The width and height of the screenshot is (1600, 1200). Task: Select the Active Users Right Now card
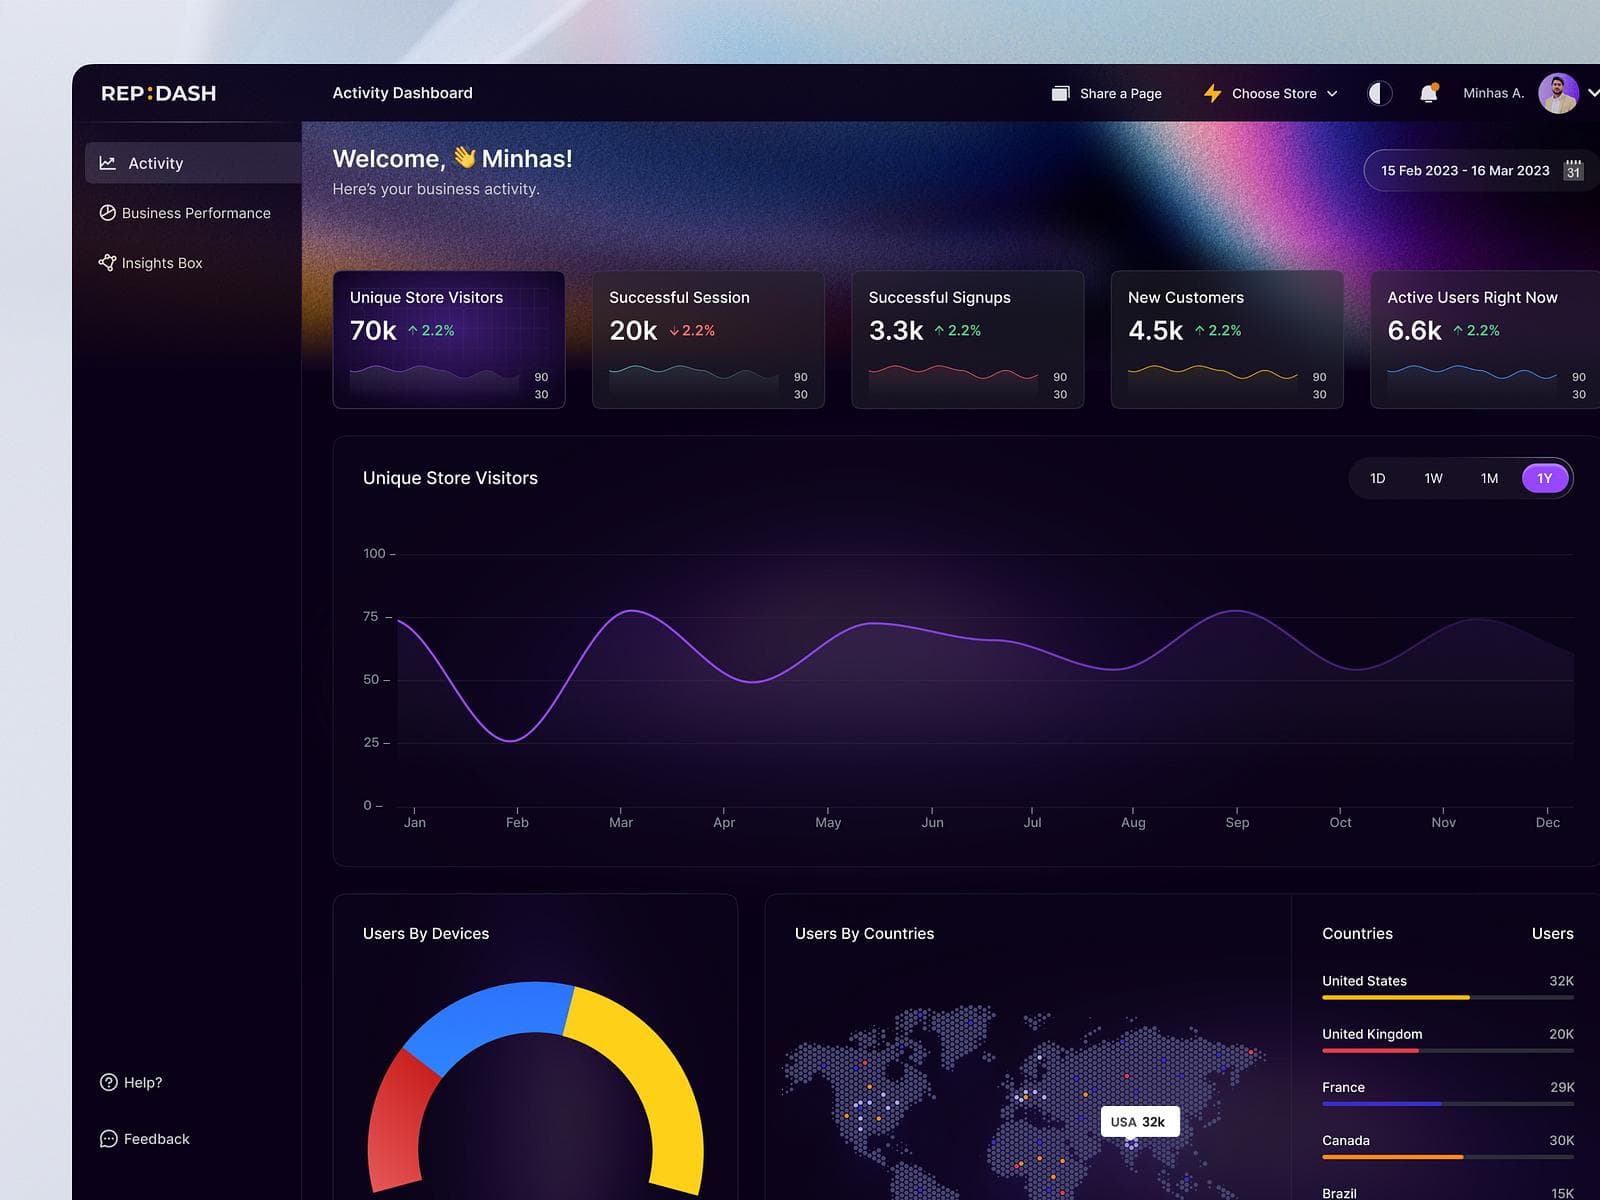pyautogui.click(x=1485, y=339)
